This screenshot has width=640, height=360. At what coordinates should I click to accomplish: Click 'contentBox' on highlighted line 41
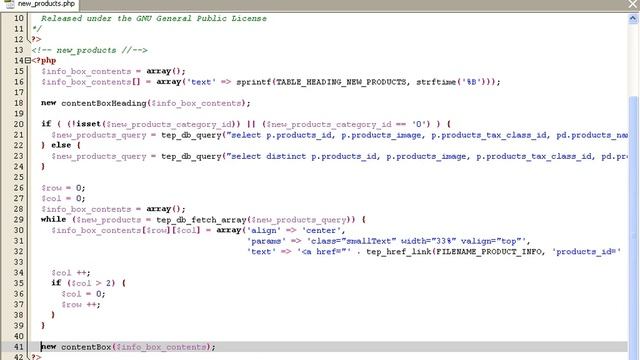pos(86,347)
